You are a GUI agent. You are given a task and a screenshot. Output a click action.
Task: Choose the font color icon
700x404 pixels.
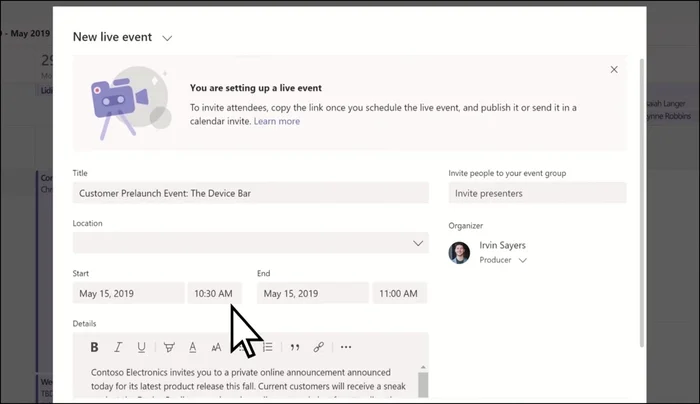[192, 347]
